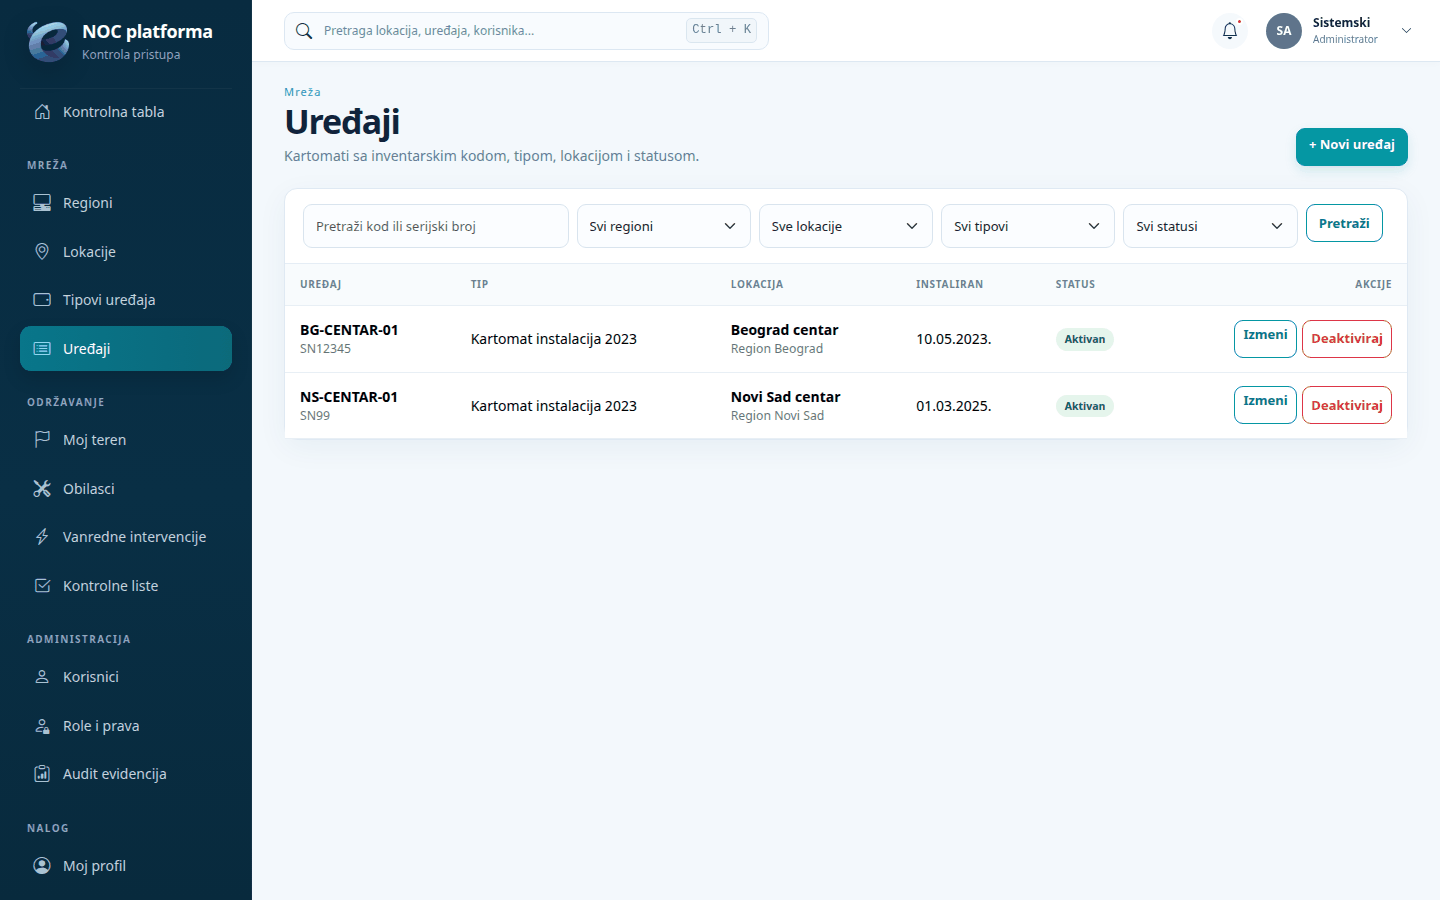Click the Audit evidencija chart icon

point(42,774)
